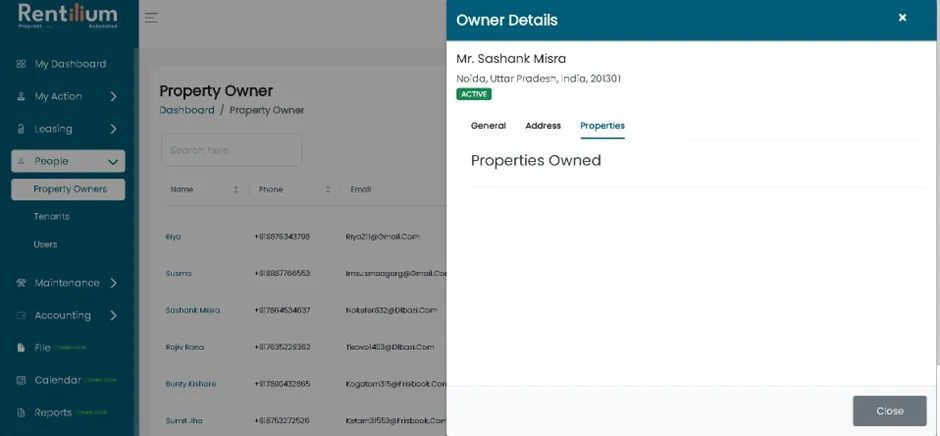Open owner Bunty Kishore's name link
Screen dimensions: 940x436
191,384
